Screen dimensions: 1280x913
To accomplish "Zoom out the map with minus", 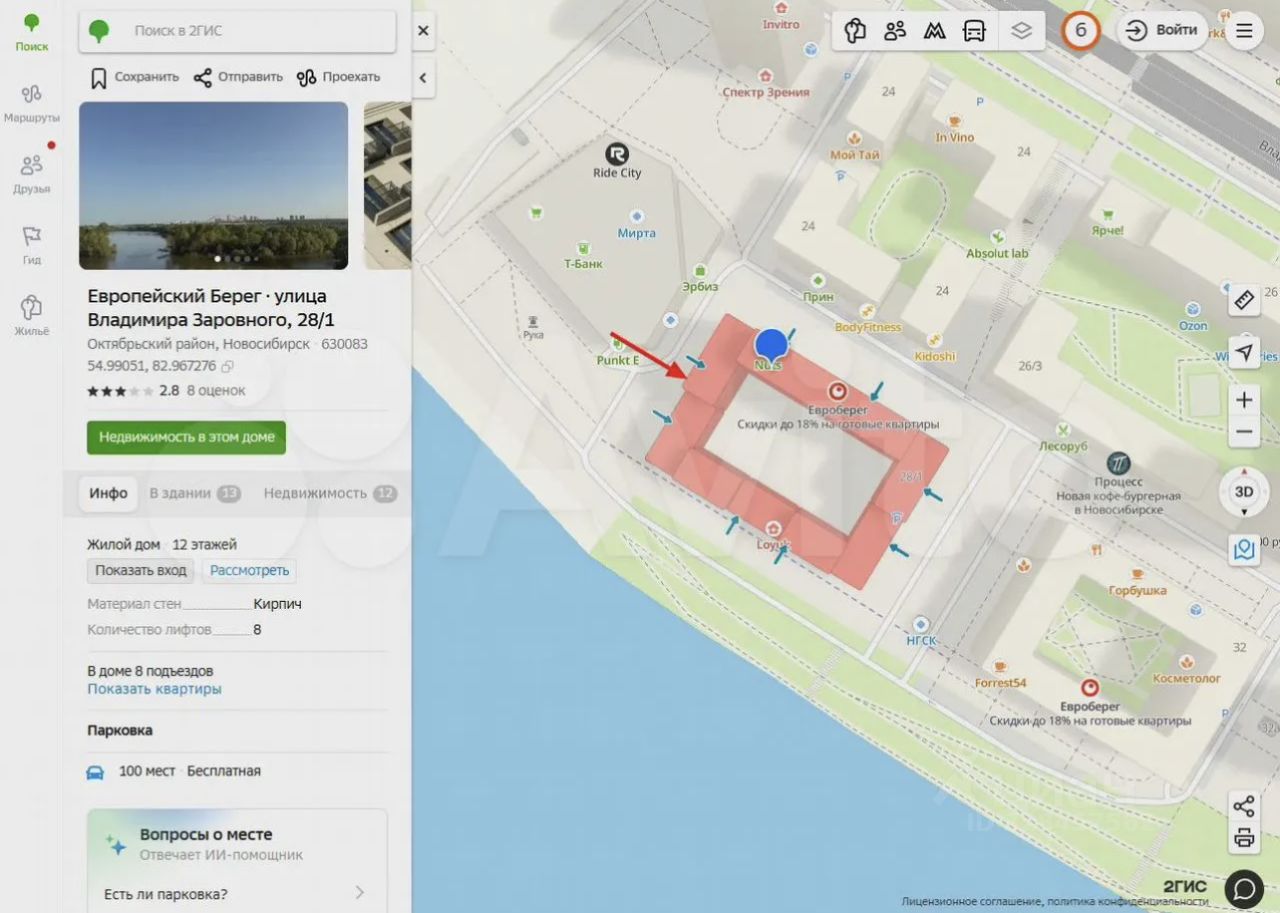I will [1244, 433].
